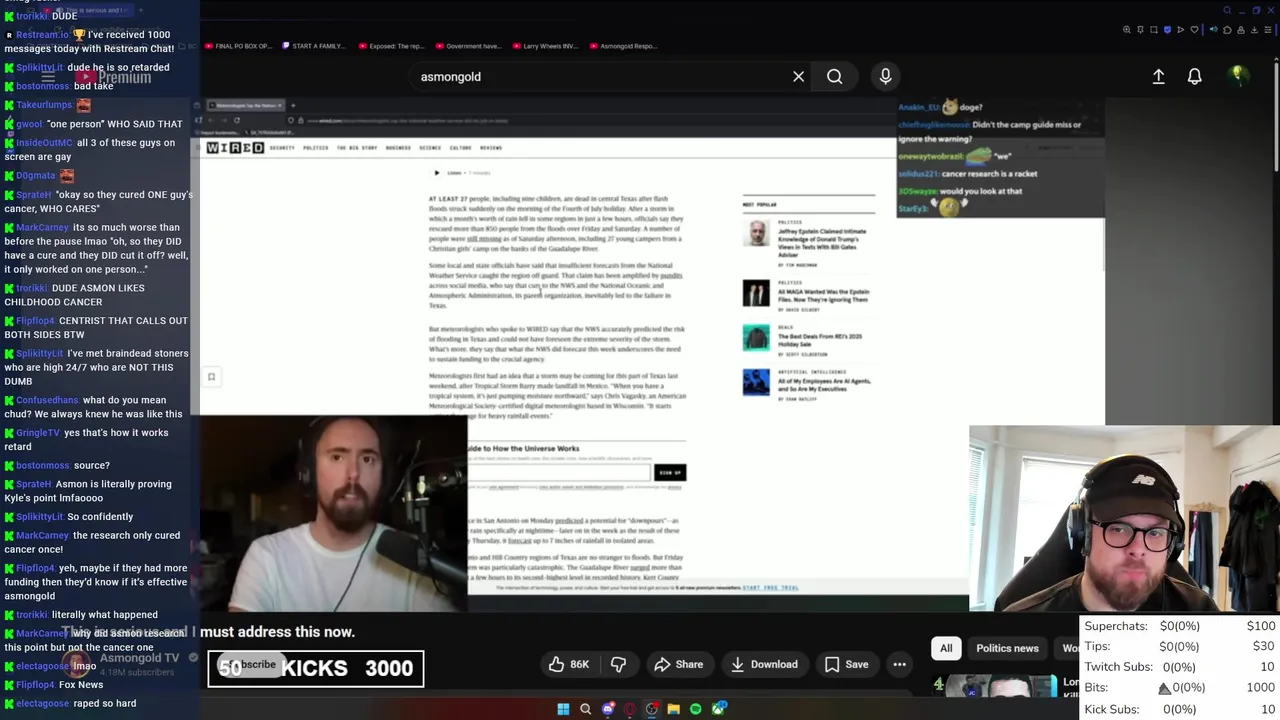Click the browser profile toolbar icon

(1241, 30)
